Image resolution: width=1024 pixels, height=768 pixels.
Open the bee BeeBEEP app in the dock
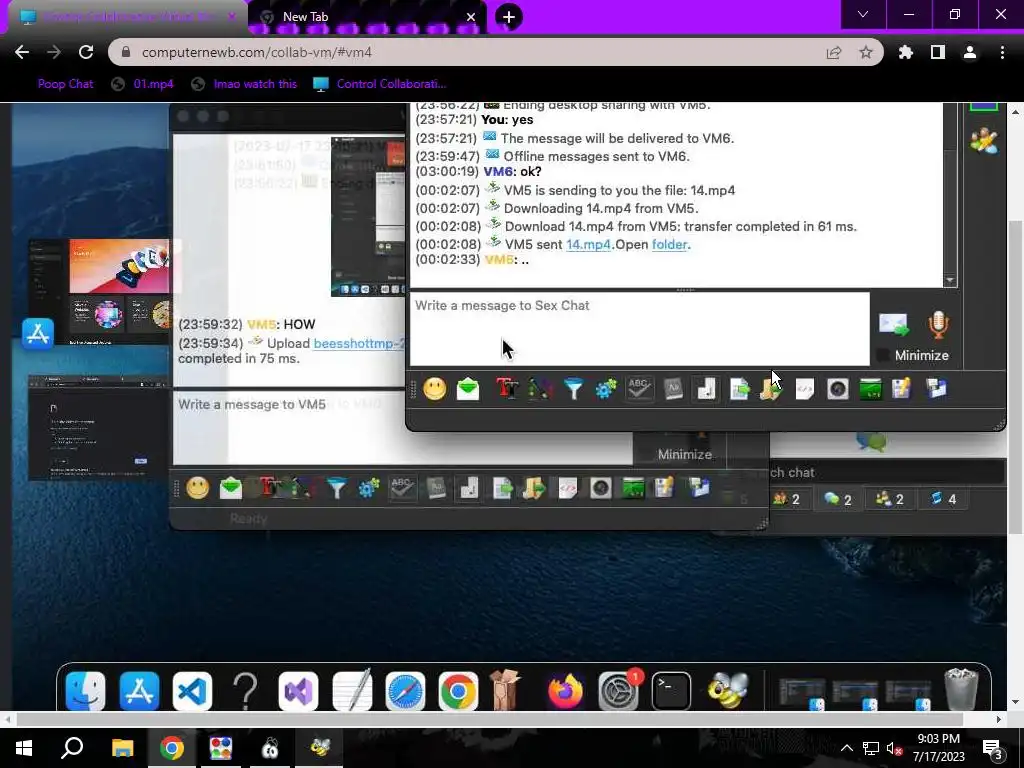pyautogui.click(x=727, y=690)
